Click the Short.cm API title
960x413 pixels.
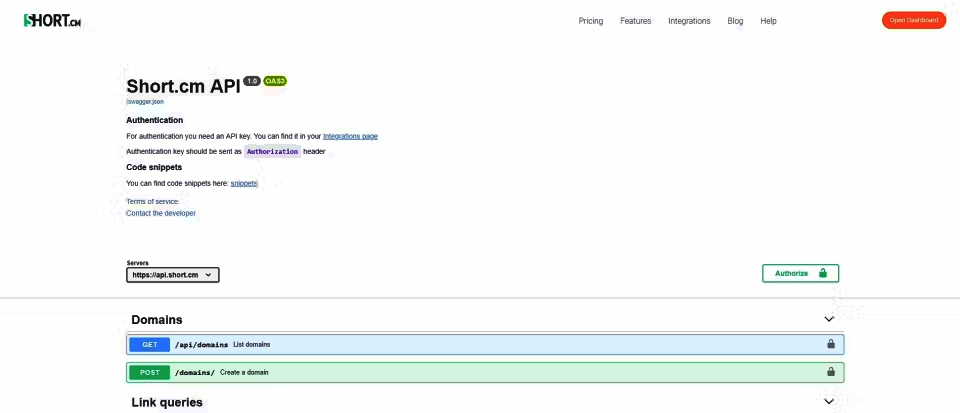click(183, 86)
